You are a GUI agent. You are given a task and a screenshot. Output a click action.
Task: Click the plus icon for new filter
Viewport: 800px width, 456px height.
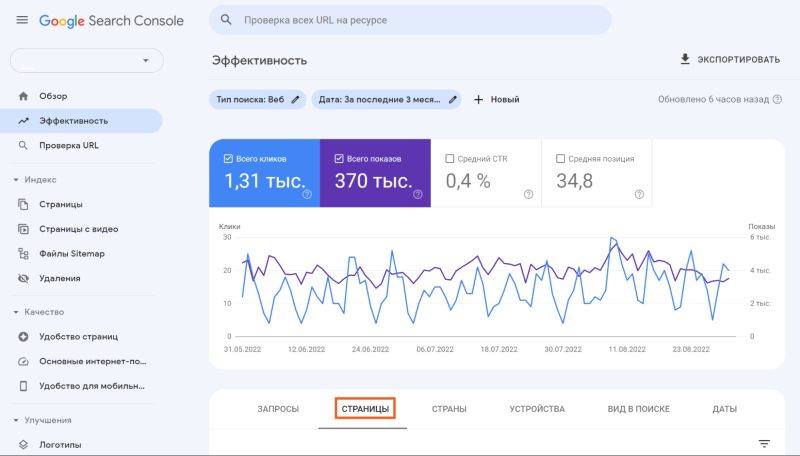pyautogui.click(x=478, y=99)
